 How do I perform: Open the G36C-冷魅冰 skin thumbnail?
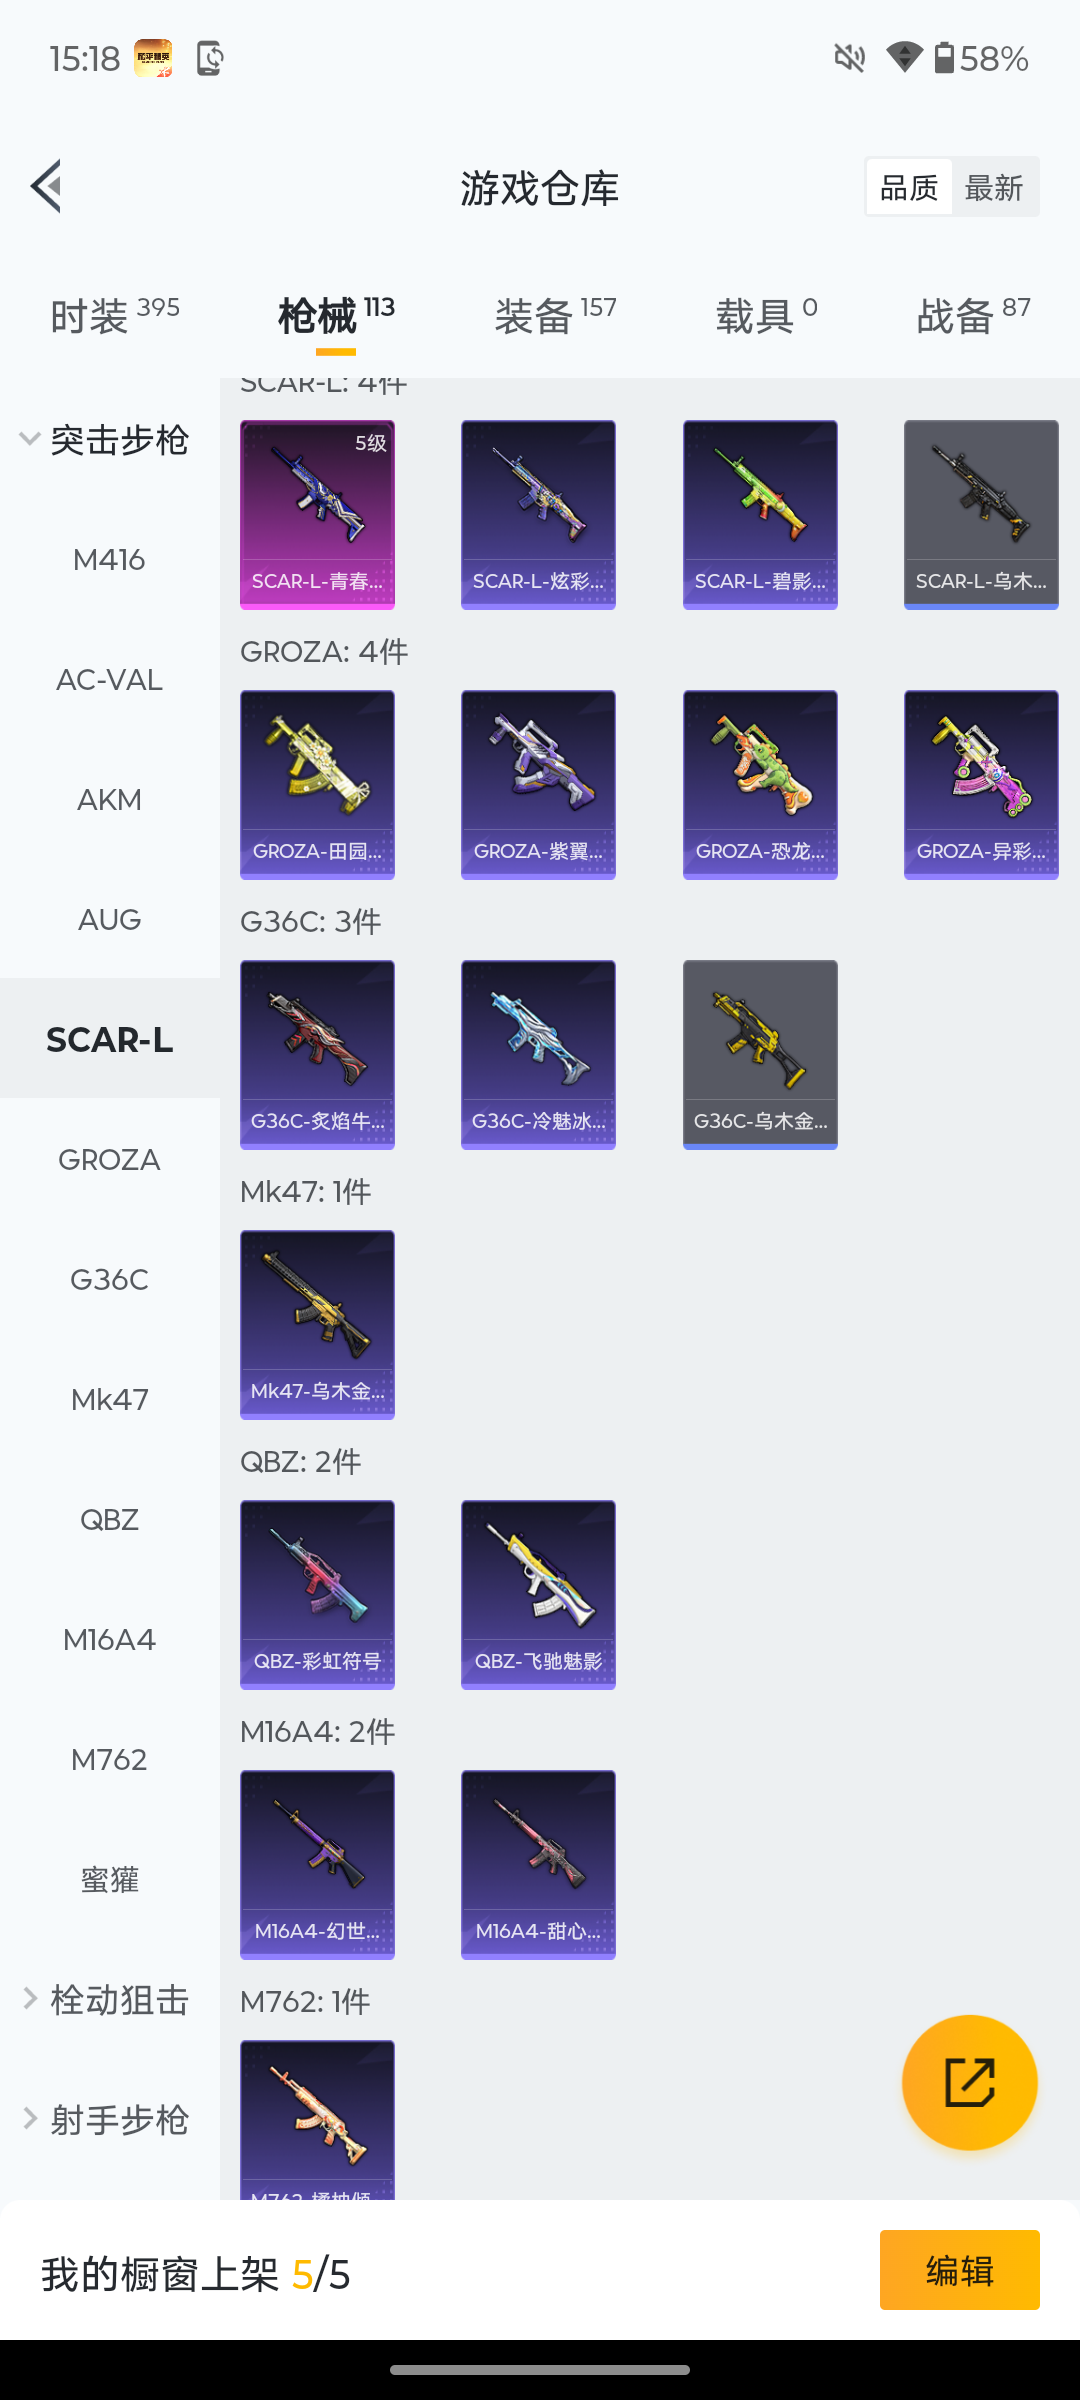coord(538,1054)
